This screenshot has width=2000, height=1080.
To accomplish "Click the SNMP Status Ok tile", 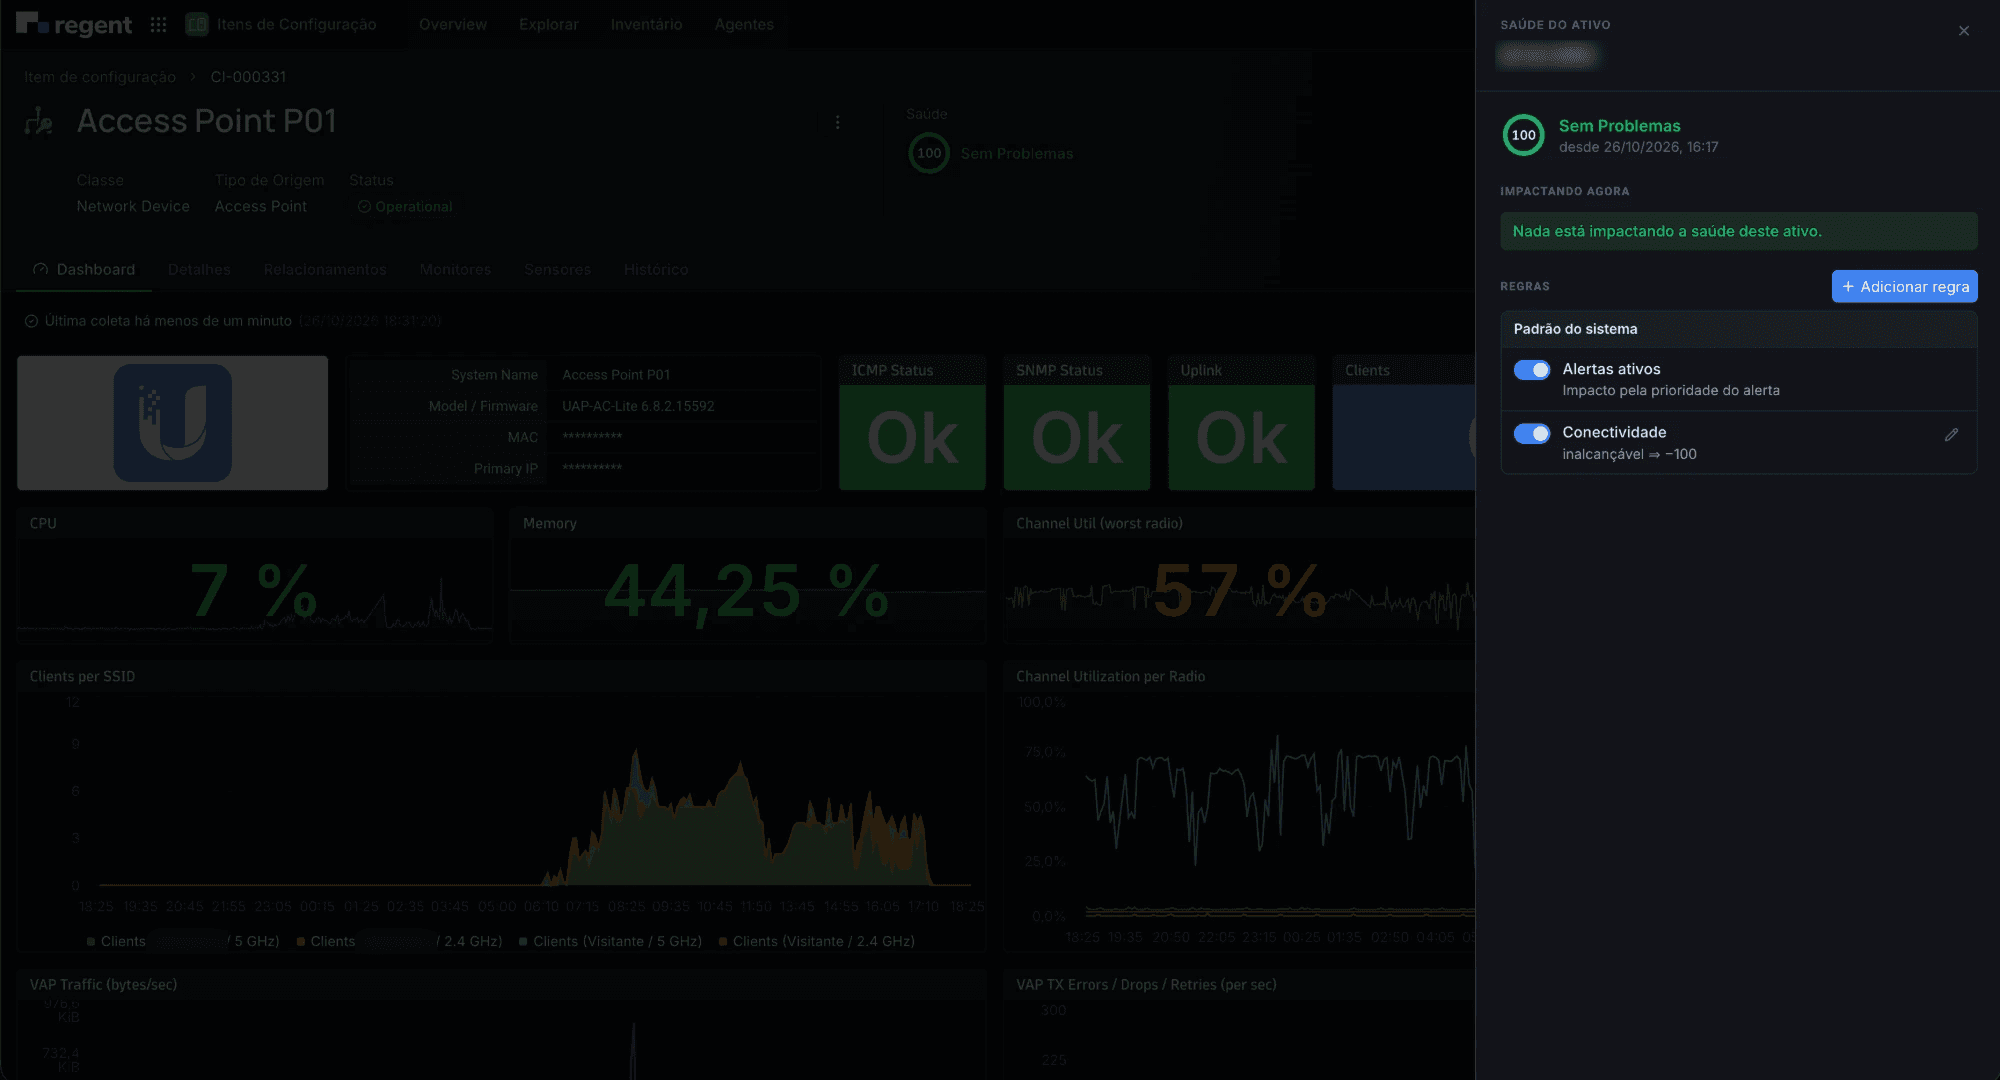I will [x=1077, y=423].
